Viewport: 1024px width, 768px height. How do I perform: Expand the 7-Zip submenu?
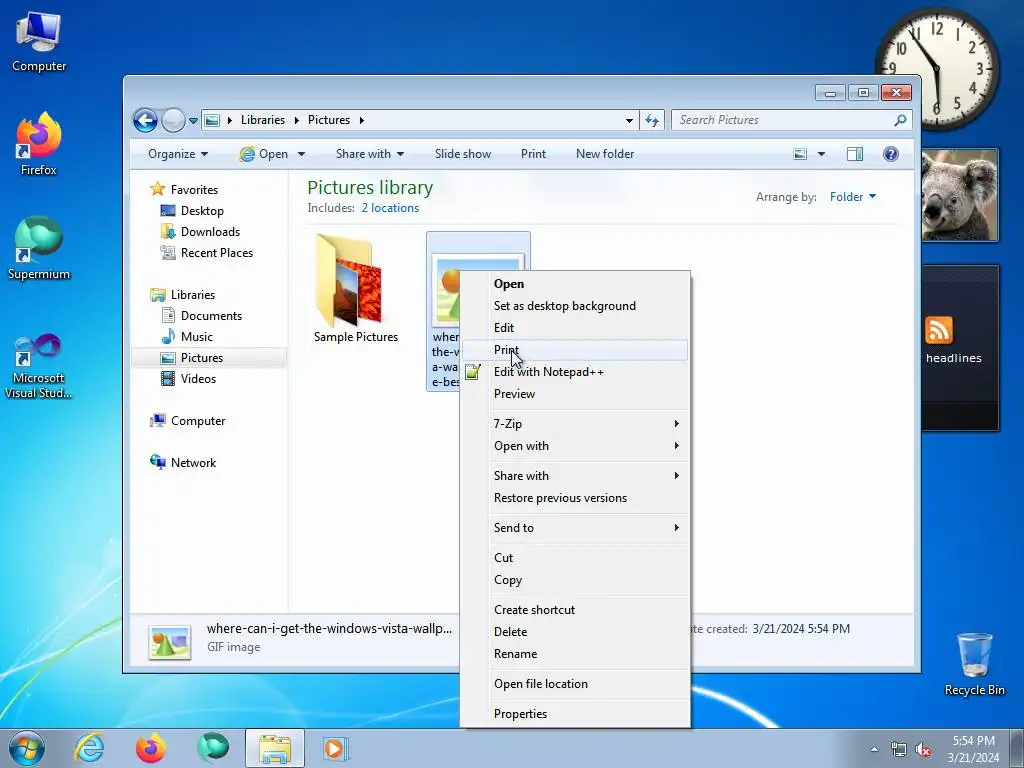pos(575,424)
